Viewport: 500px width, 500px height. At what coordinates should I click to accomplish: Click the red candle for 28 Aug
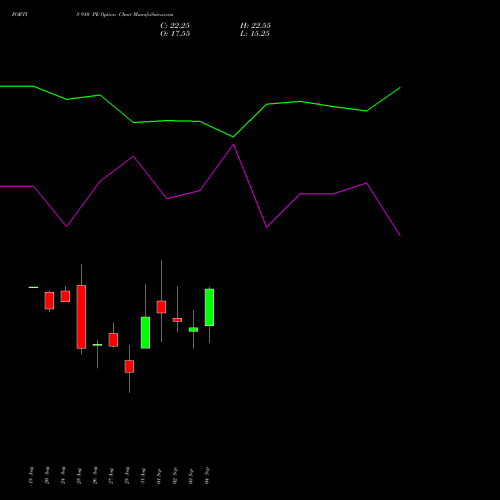[x=129, y=366]
